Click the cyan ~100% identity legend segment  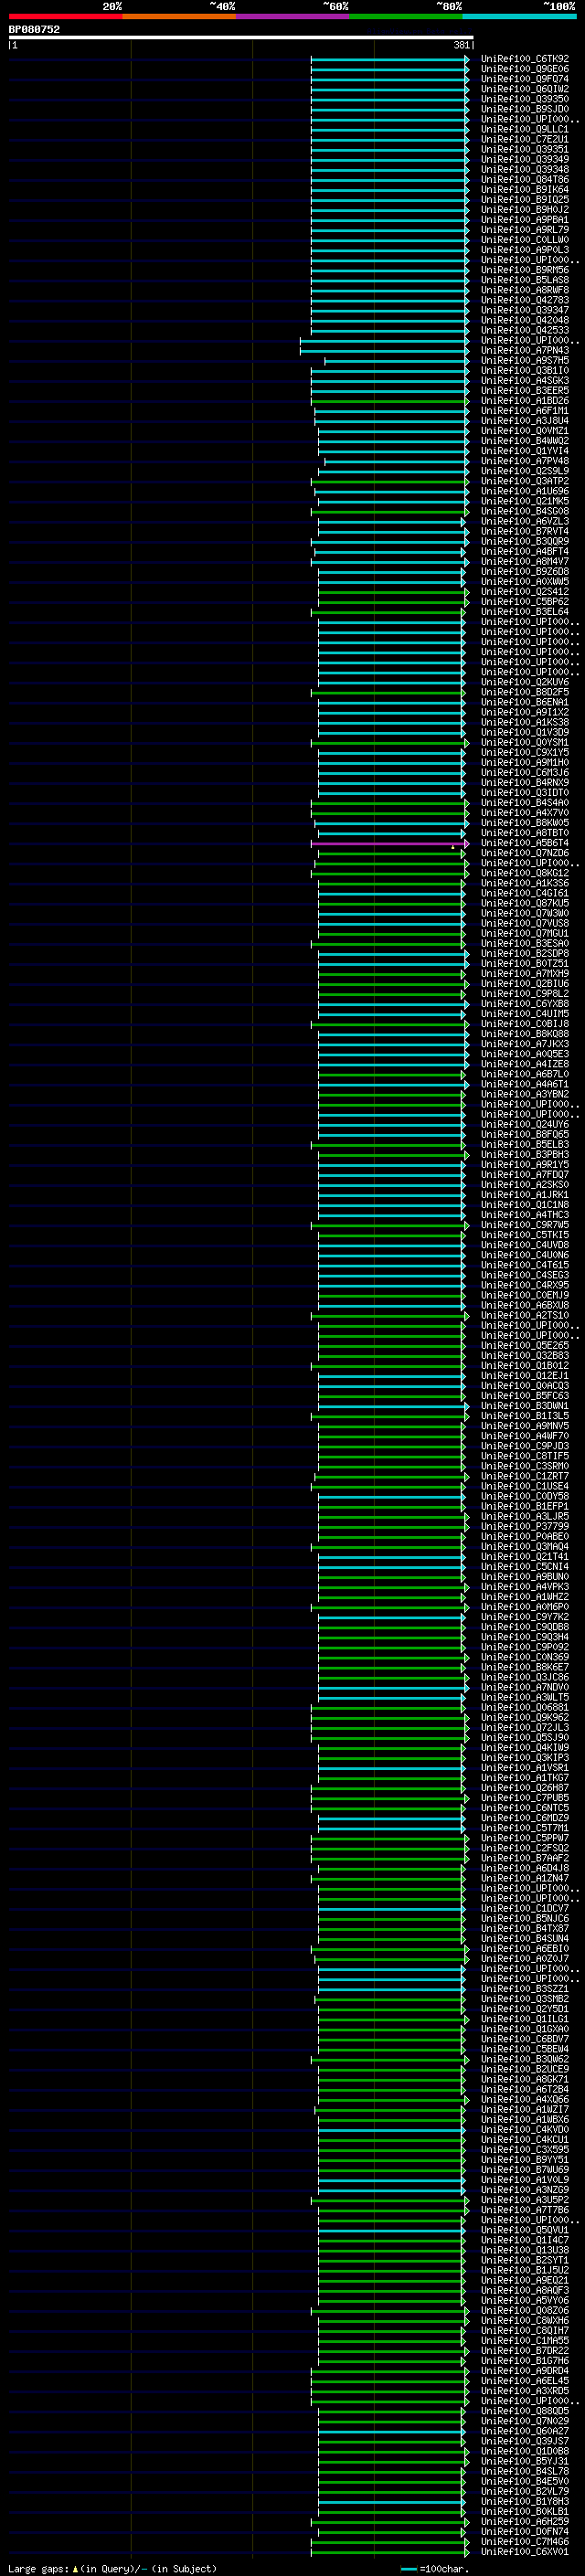pos(519,17)
